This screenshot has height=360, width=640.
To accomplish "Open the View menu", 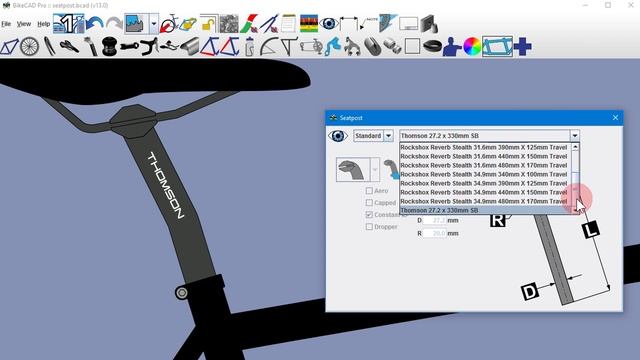I will [x=24, y=24].
